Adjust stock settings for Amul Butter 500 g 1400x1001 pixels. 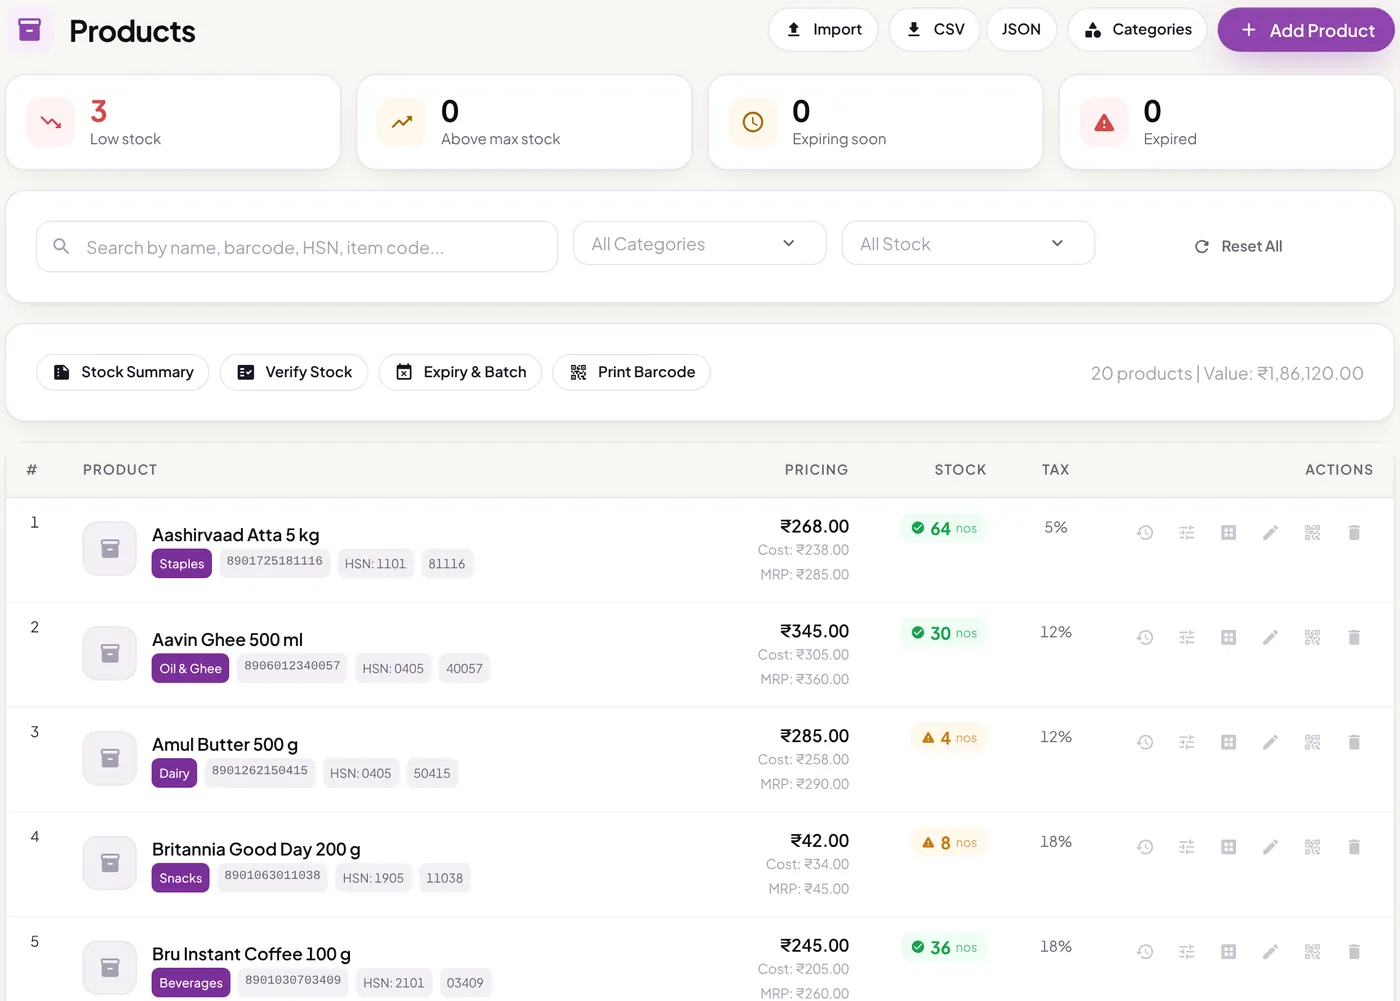point(1187,742)
